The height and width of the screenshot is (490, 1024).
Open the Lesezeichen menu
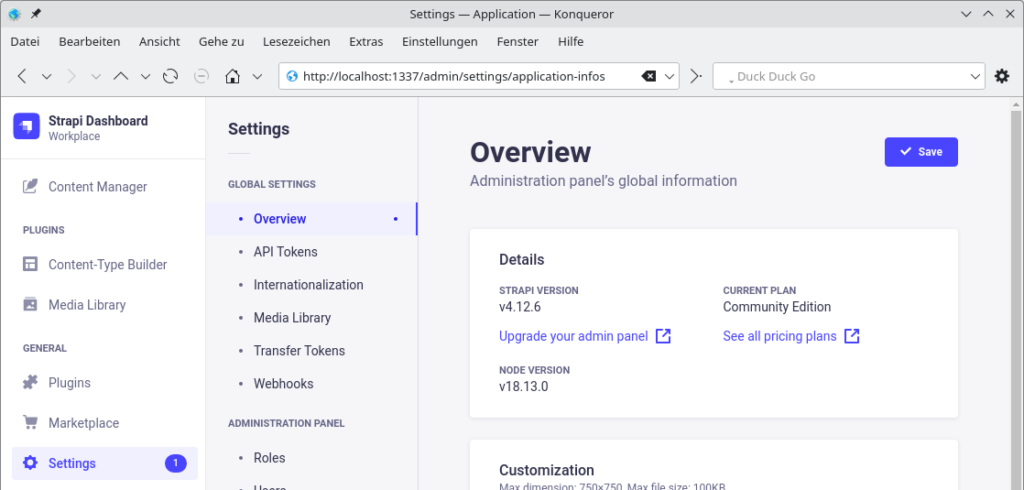click(296, 42)
